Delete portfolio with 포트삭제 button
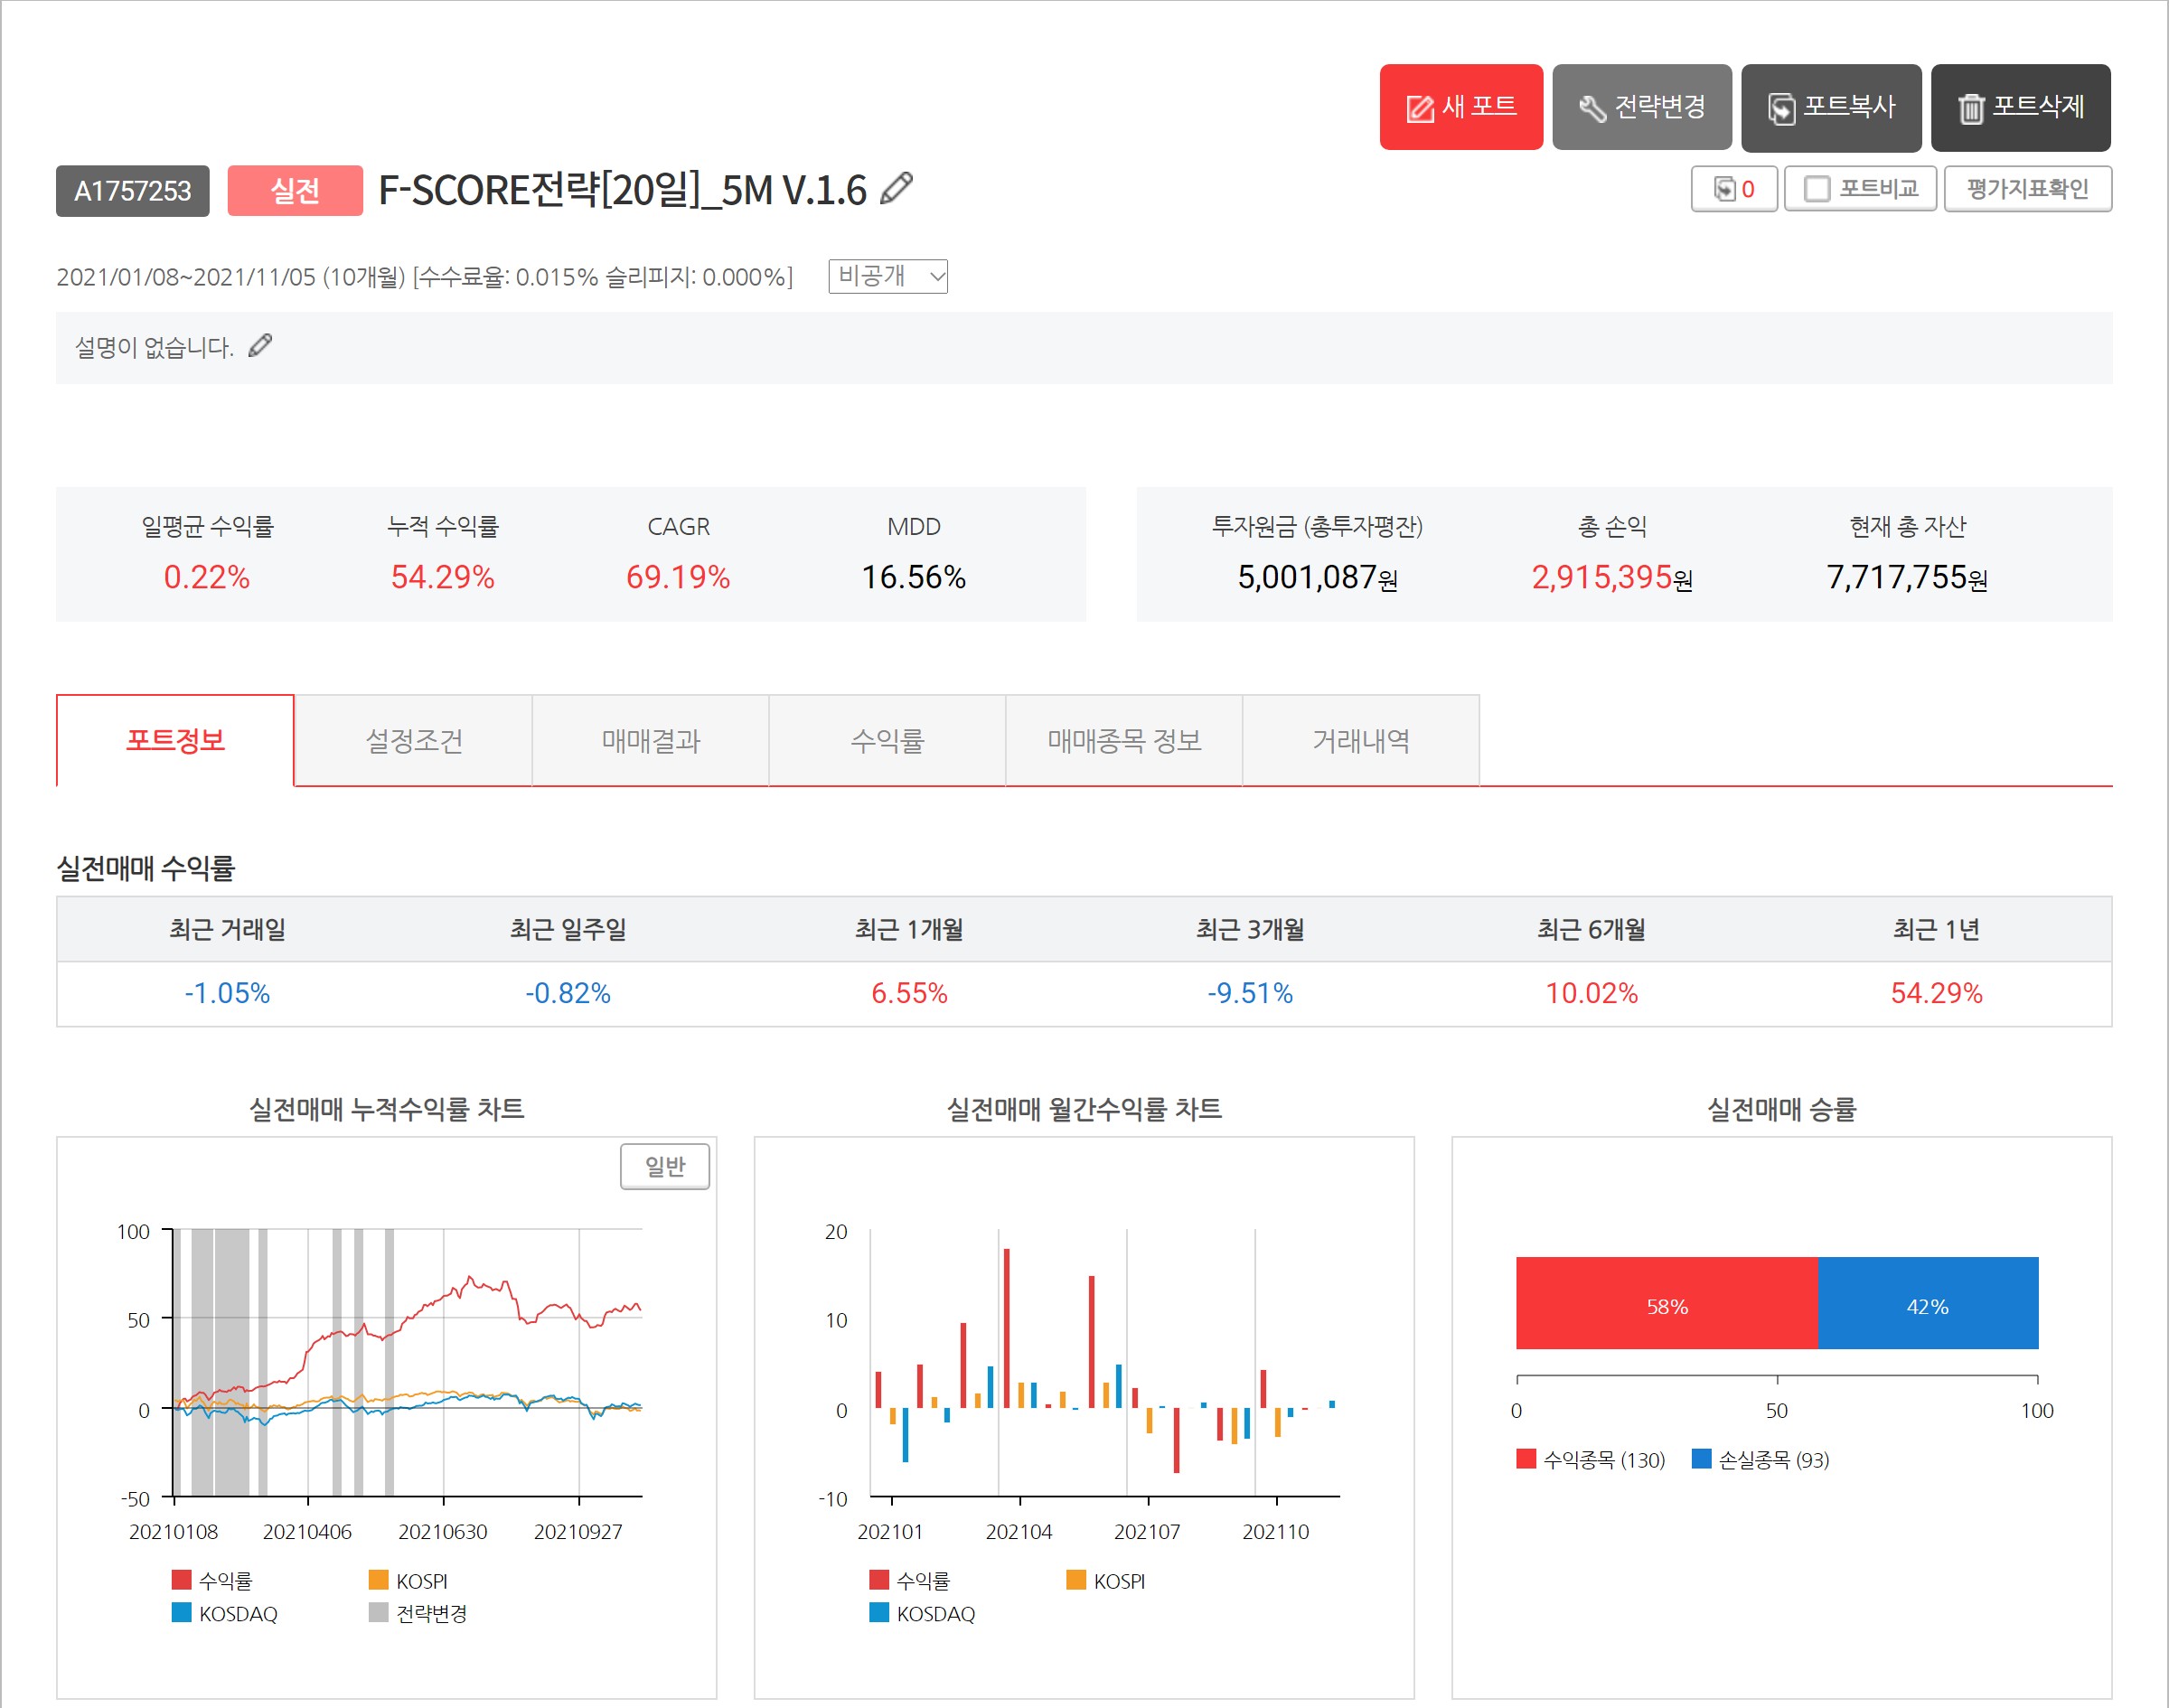2169x1708 pixels. click(x=2020, y=107)
